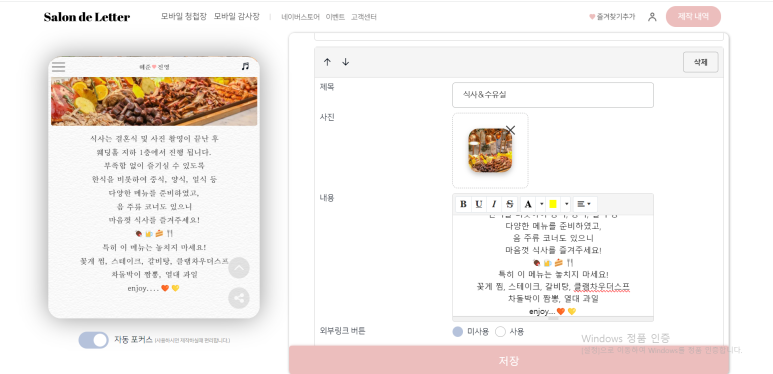
Task: Click the text '특히 이 메뉴는 놓치지 마세요!' in the content editor
Action: point(554,274)
